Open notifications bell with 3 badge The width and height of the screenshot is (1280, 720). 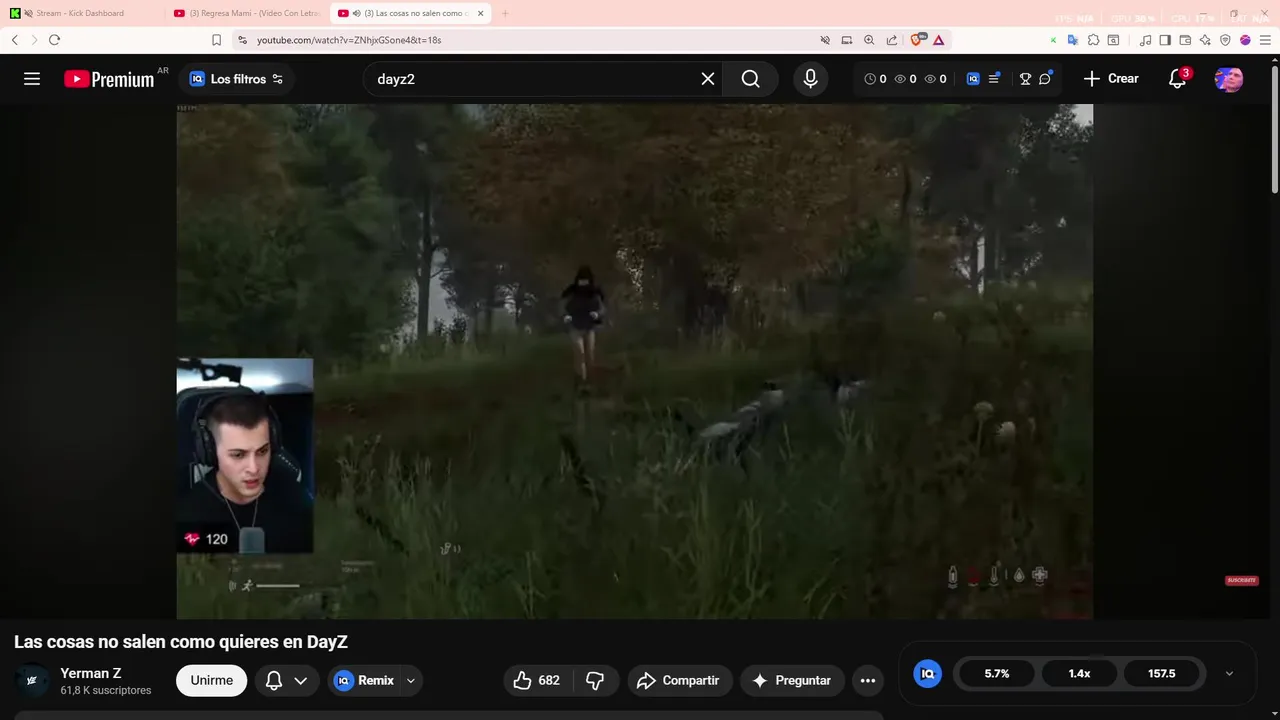(x=1178, y=79)
